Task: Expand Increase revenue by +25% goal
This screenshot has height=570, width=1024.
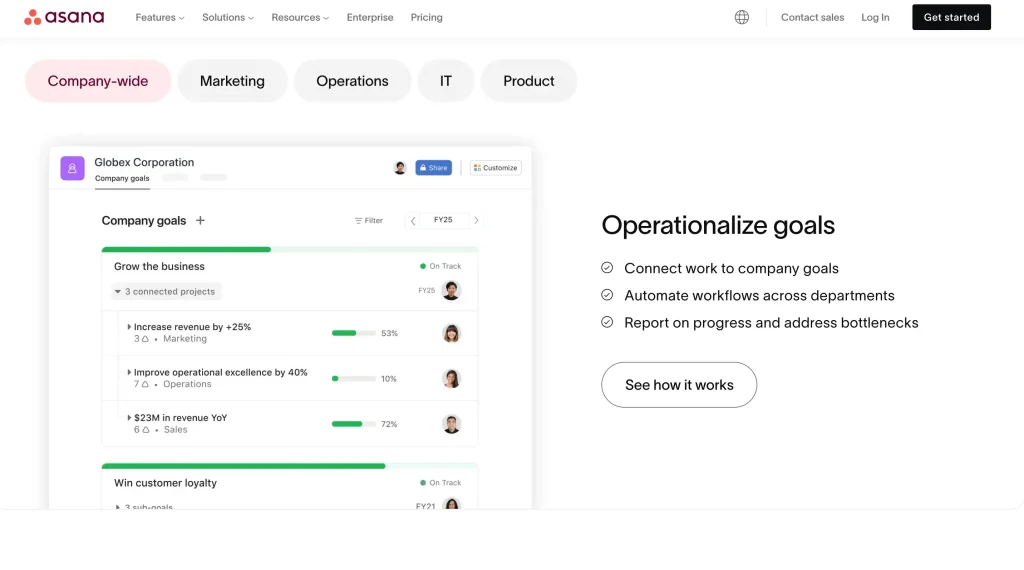Action: point(129,326)
